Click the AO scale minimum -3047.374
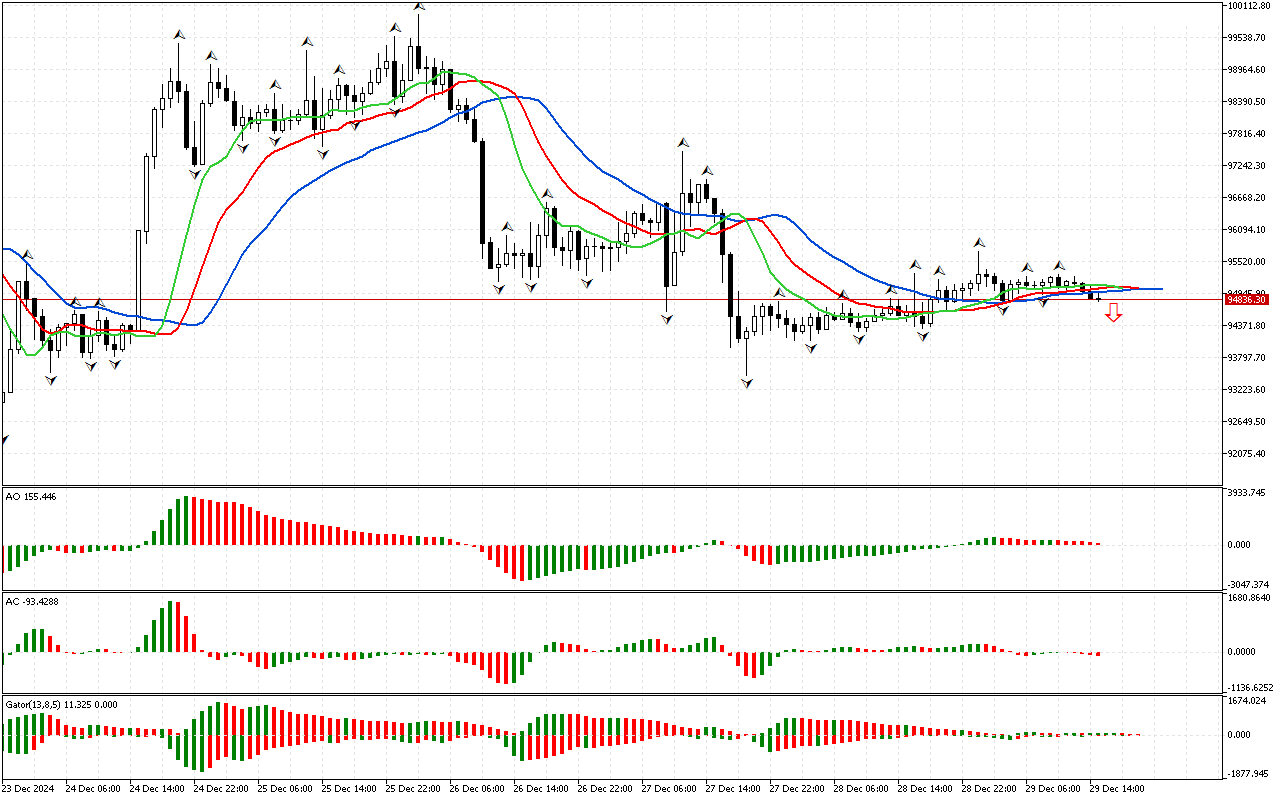1280x800 pixels. pos(1249,583)
